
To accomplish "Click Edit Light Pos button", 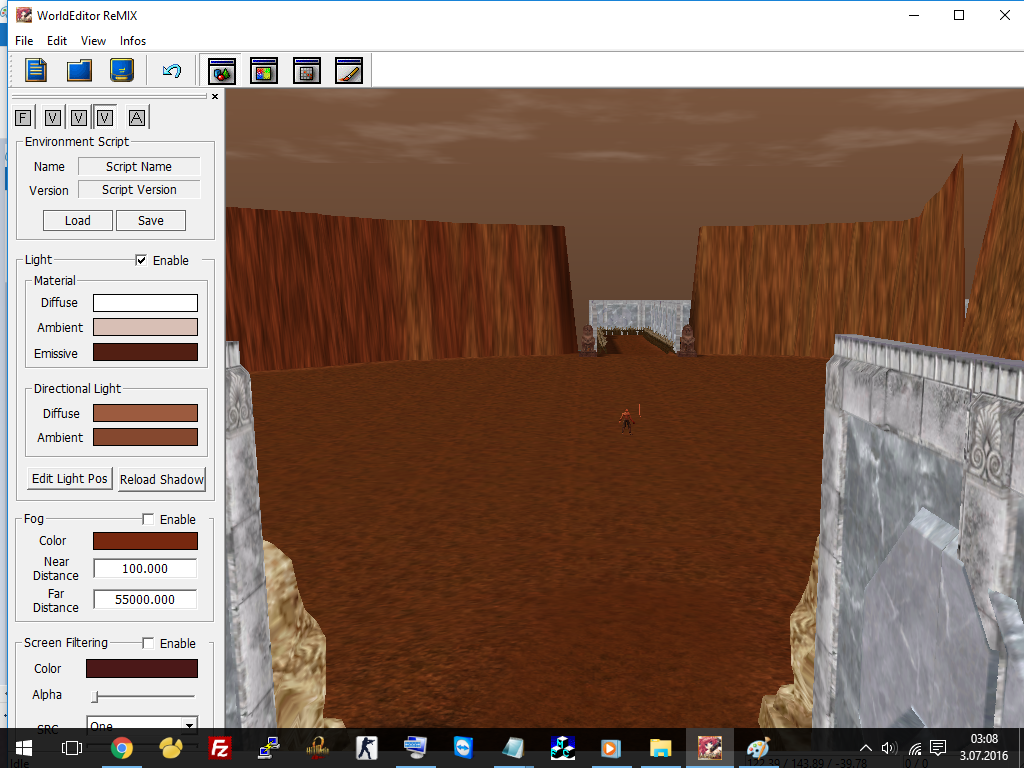I will (69, 479).
